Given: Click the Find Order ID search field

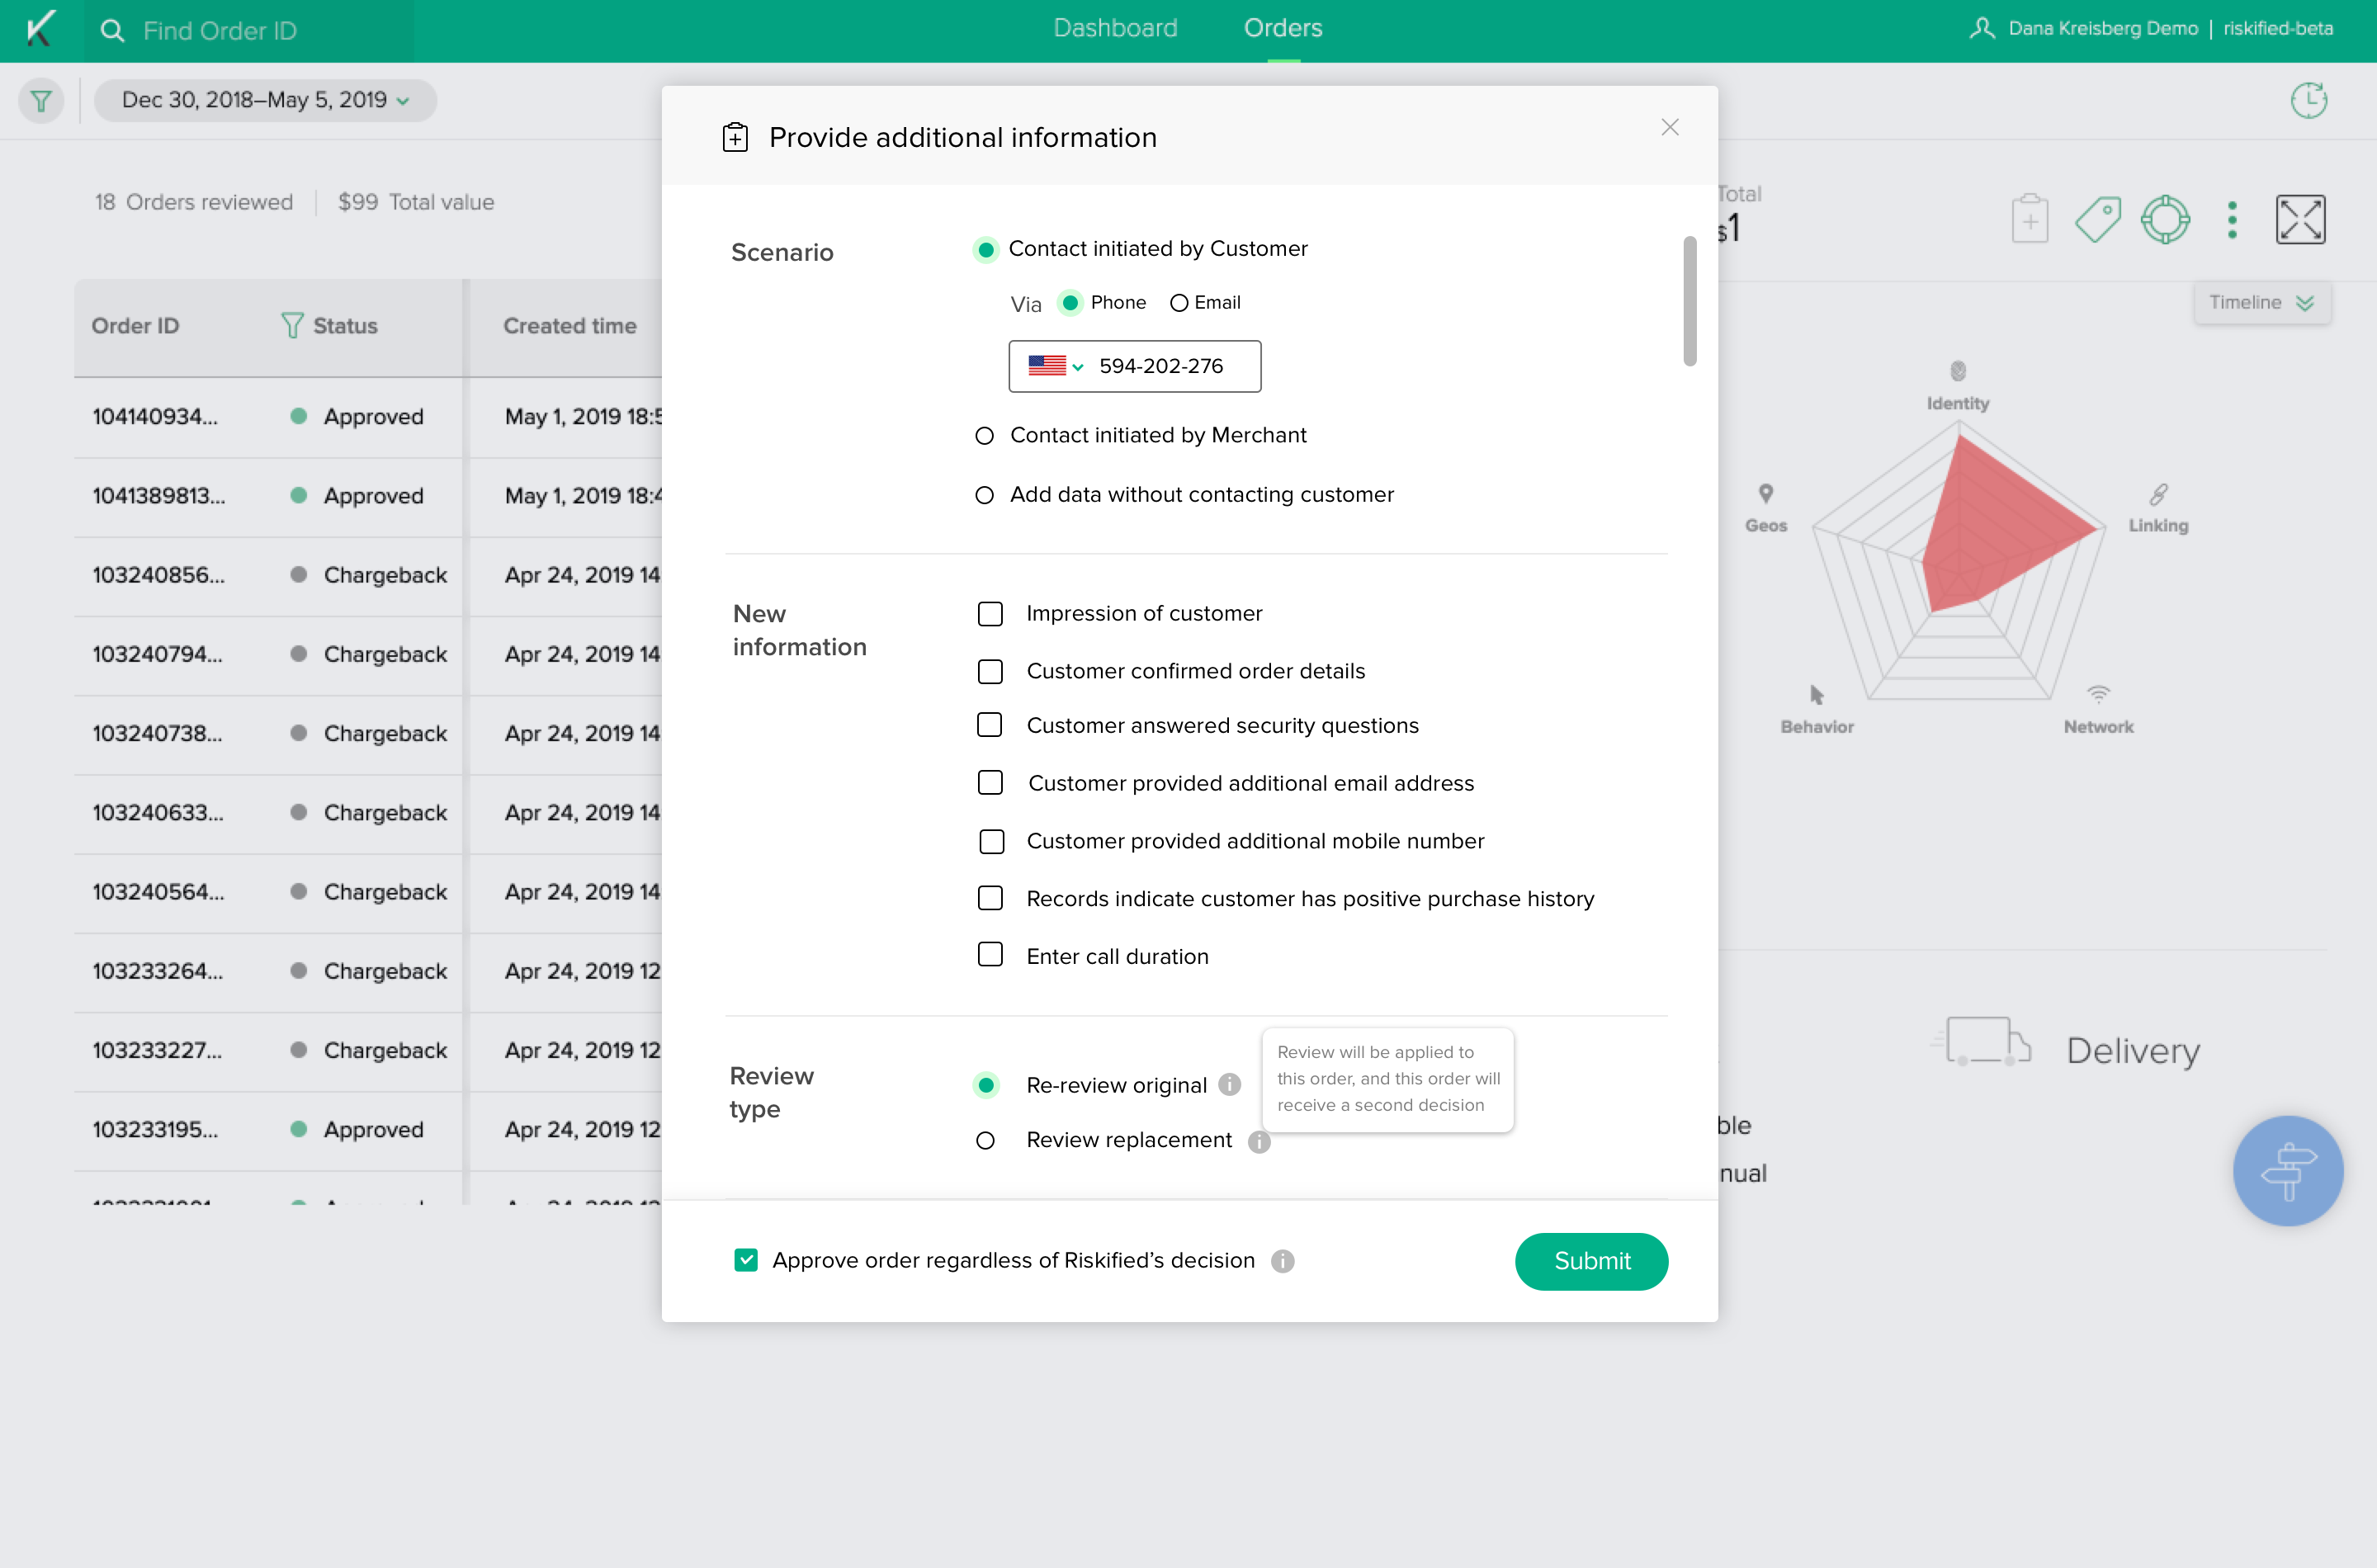Looking at the screenshot, I should [250, 30].
